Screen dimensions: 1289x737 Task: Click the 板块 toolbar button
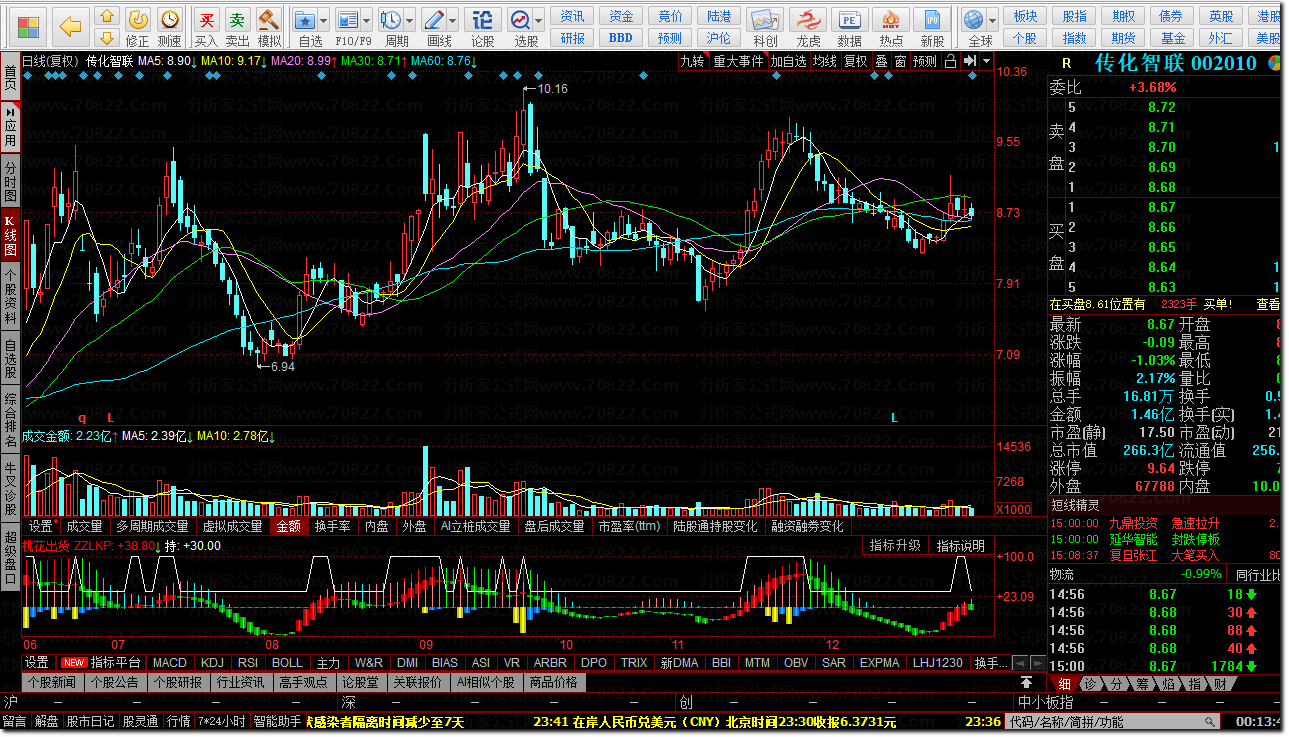click(x=1025, y=16)
